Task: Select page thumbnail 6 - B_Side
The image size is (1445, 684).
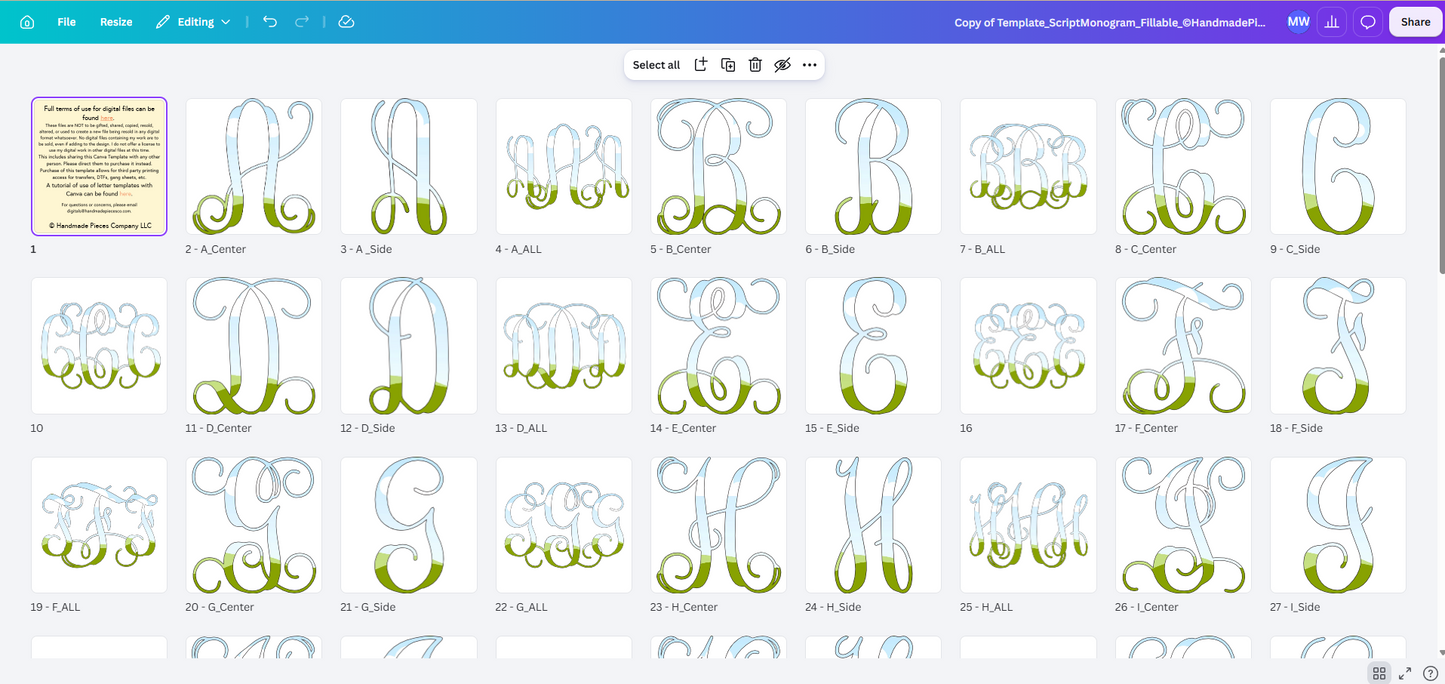Action: tap(873, 166)
